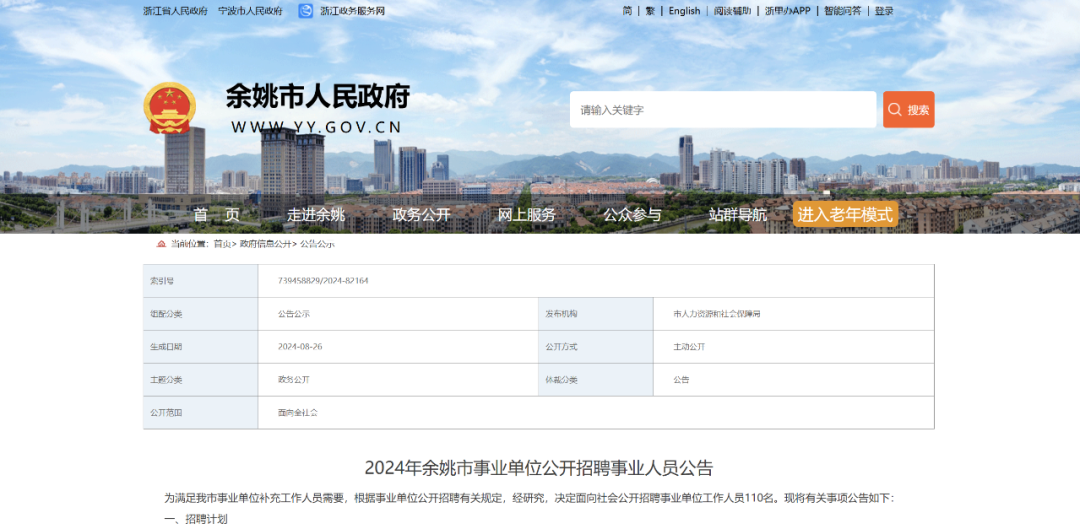1080x529 pixels.
Task: Click the 2024年余姚市事业单位公开招聘 announcement title
Action: [539, 468]
